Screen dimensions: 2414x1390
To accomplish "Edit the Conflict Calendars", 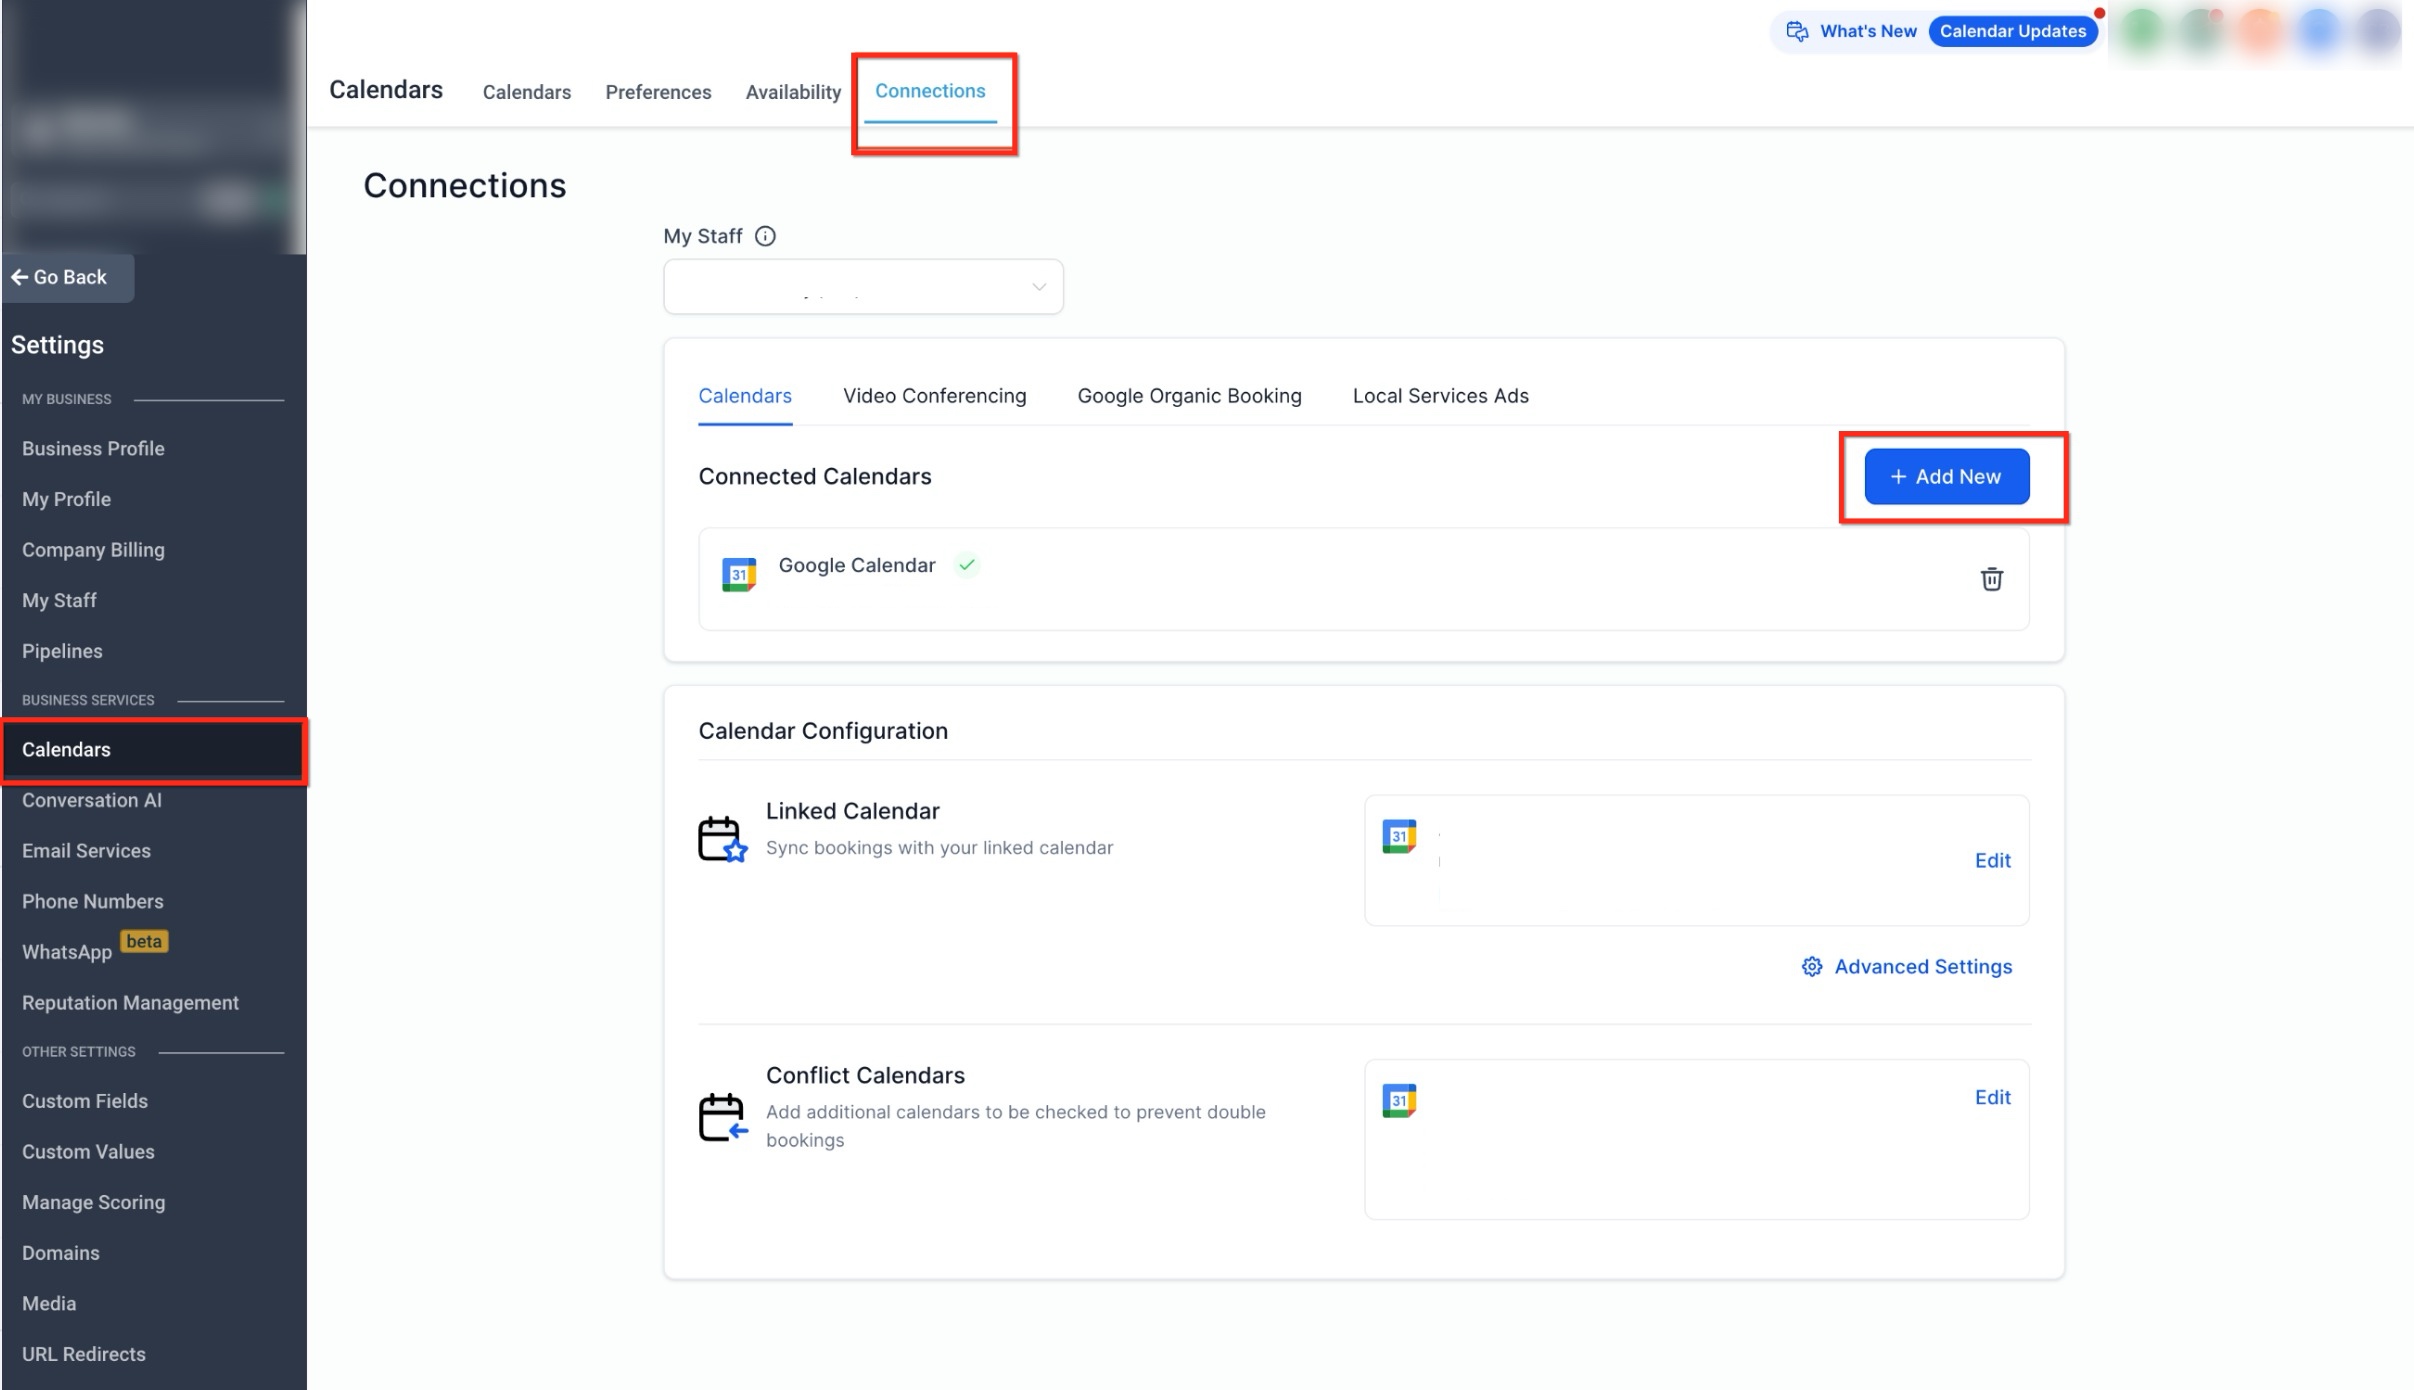I will [x=1992, y=1097].
